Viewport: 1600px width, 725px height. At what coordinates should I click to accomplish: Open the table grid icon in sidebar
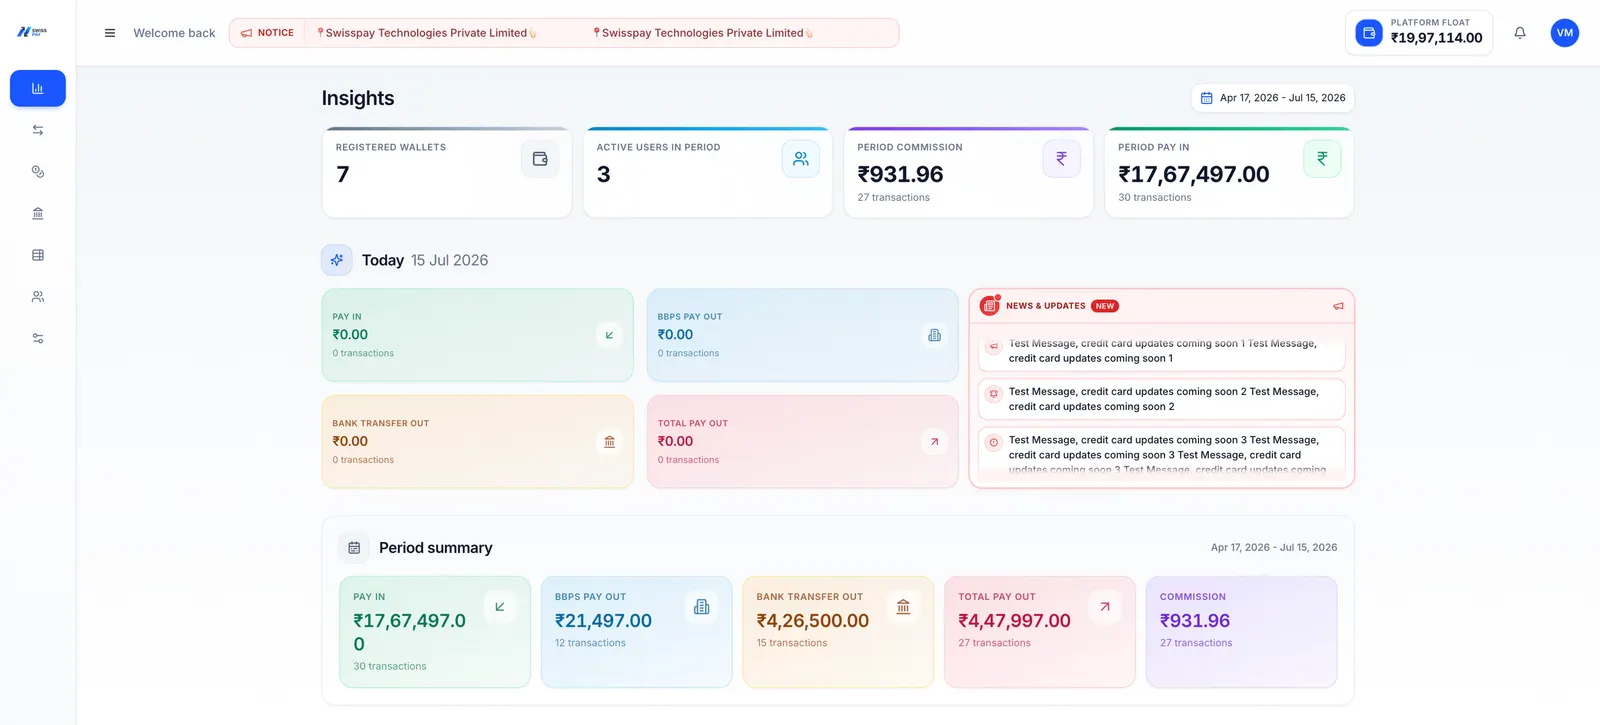pyautogui.click(x=38, y=255)
